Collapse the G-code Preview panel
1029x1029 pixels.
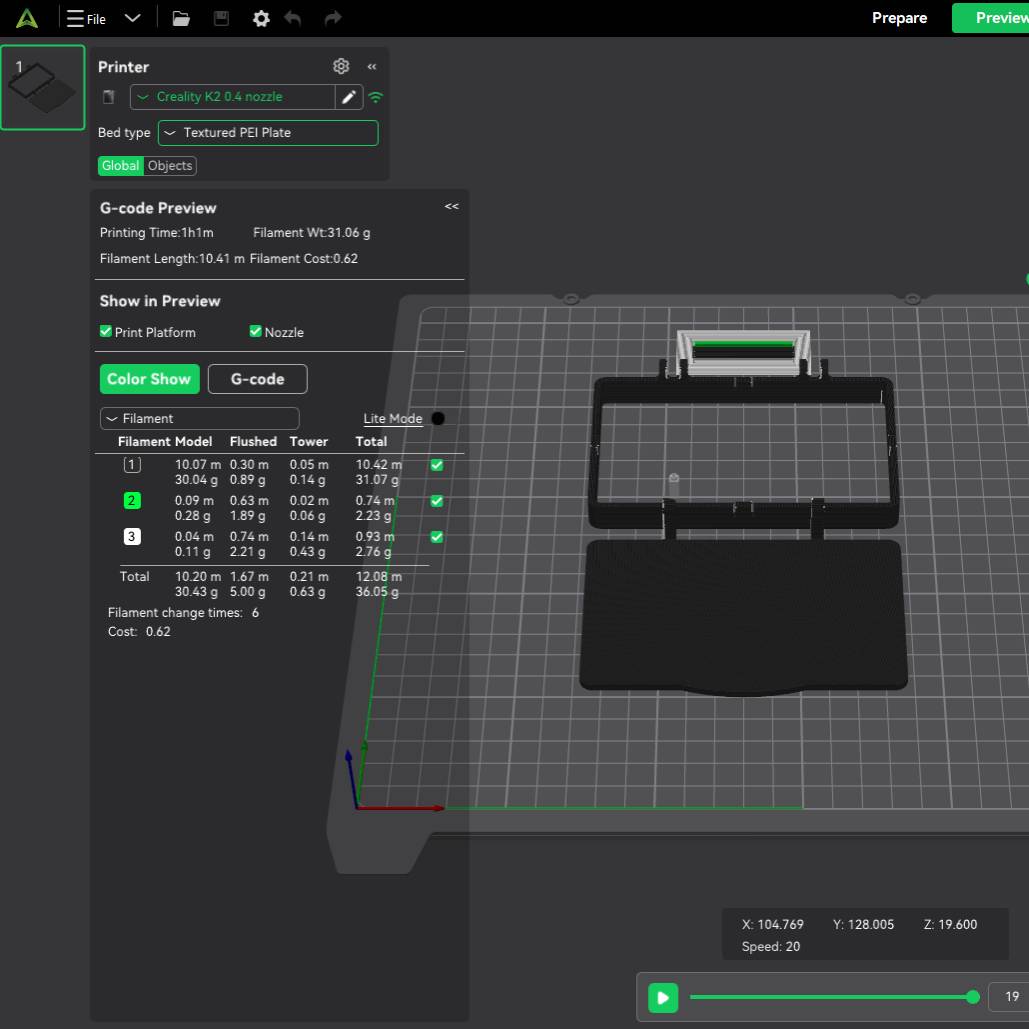tap(452, 206)
